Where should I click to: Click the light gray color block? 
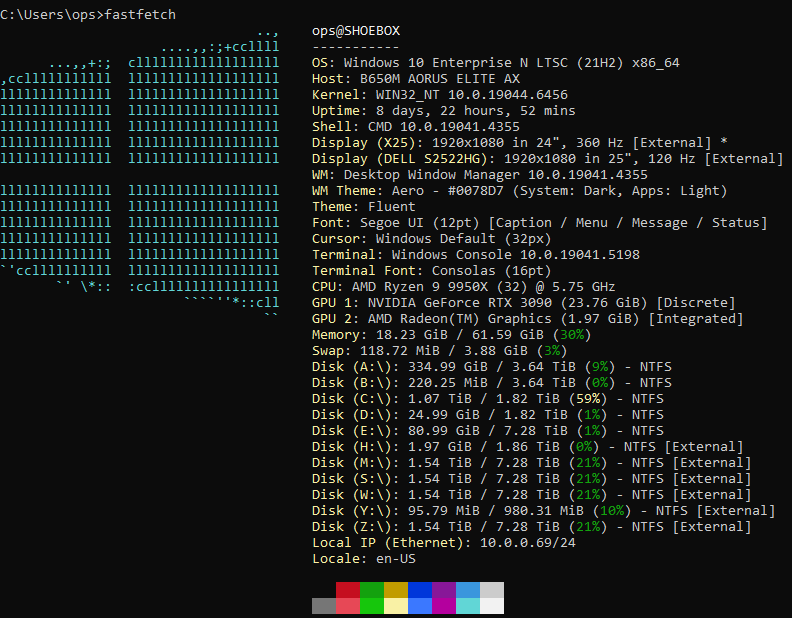(492, 590)
